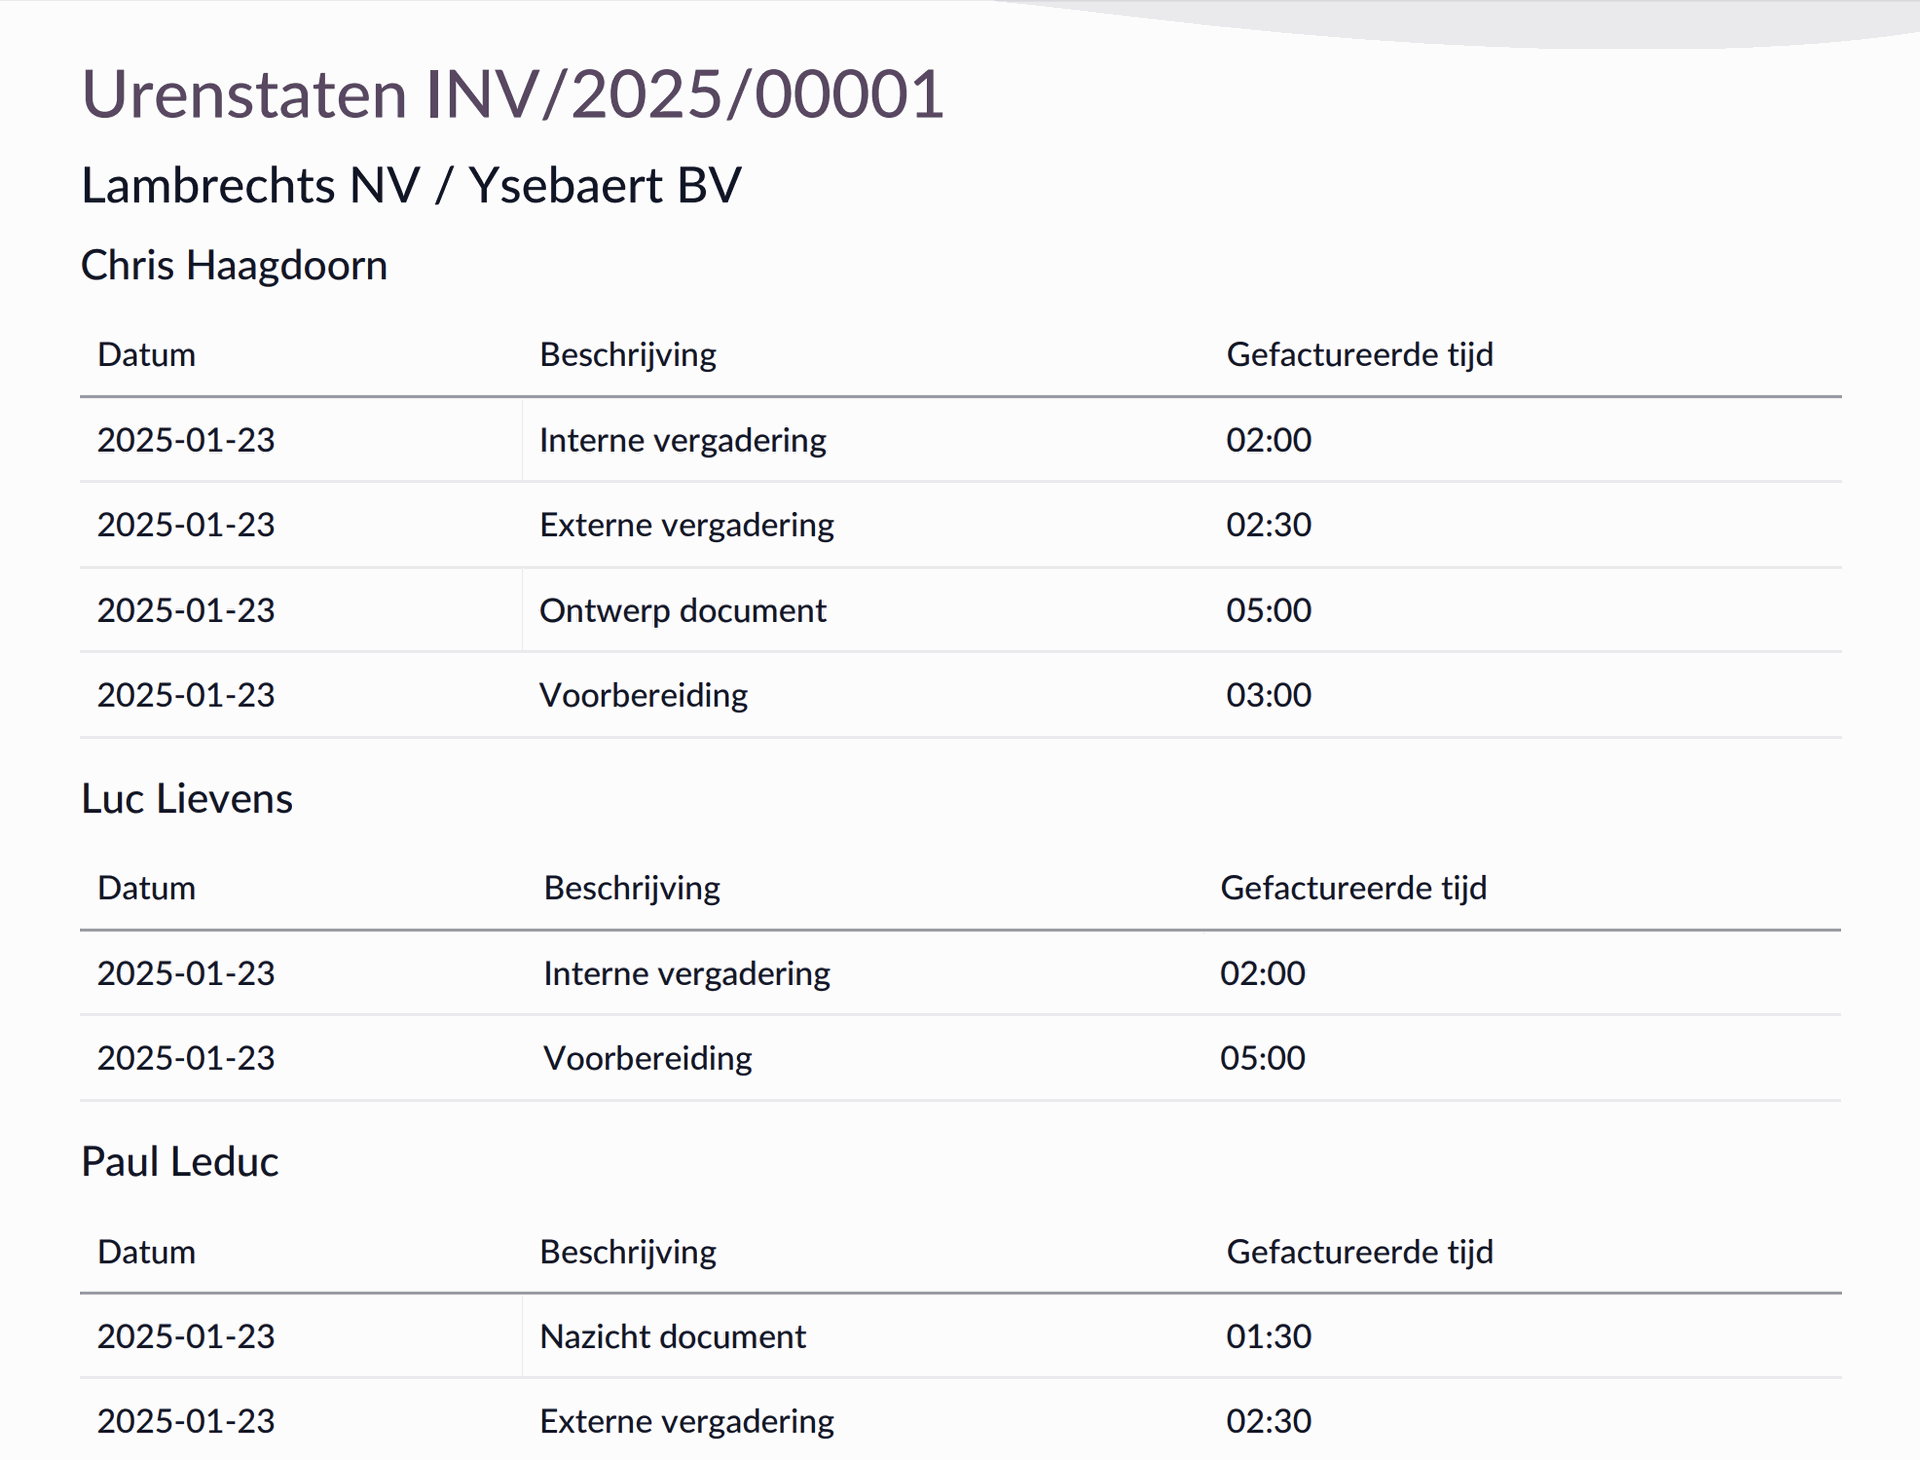Select the Ontwerp document row description
The image size is (1920, 1460).
(x=682, y=610)
